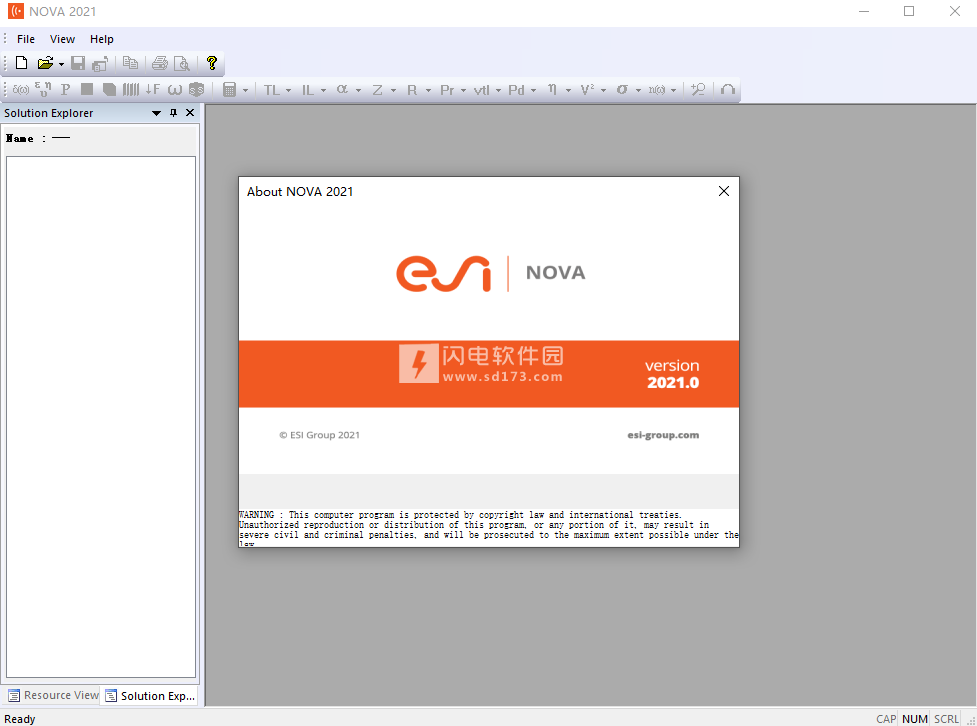This screenshot has width=977, height=726.
Task: Close the About NOVA 2021 dialog
Action: (723, 191)
